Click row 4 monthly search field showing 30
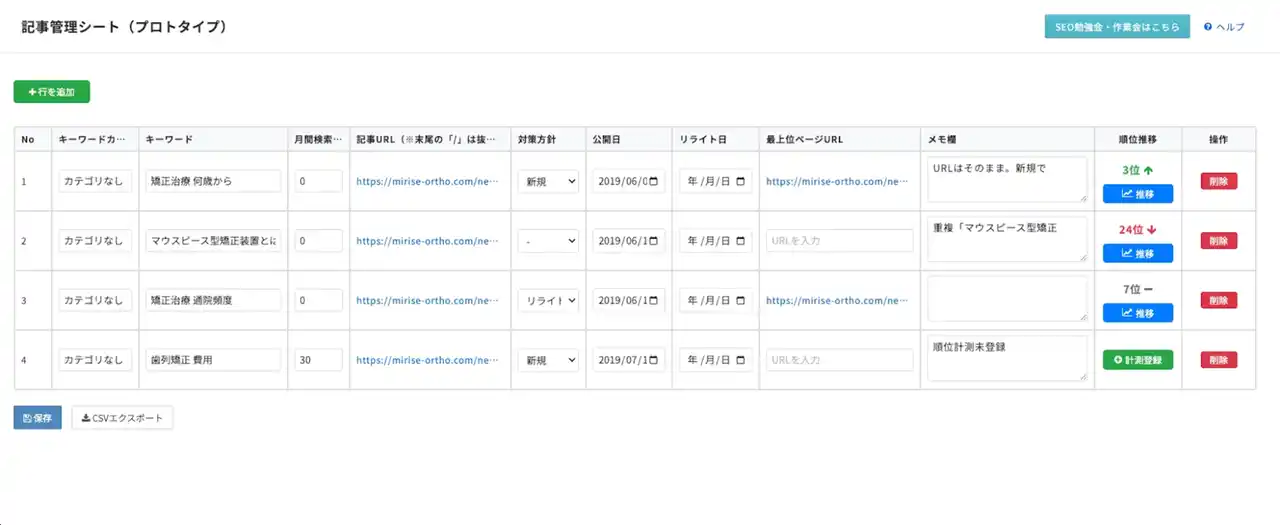The width and height of the screenshot is (1280, 525). (x=319, y=360)
